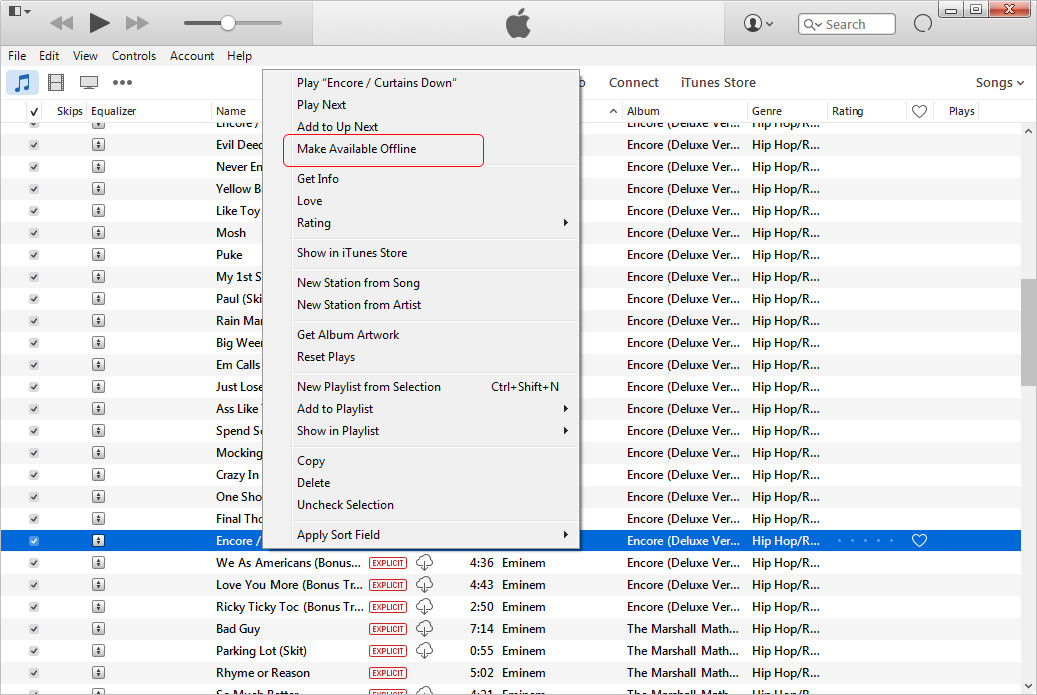Download Ricky Ticky Toc with the cloud icon

pyautogui.click(x=425, y=606)
